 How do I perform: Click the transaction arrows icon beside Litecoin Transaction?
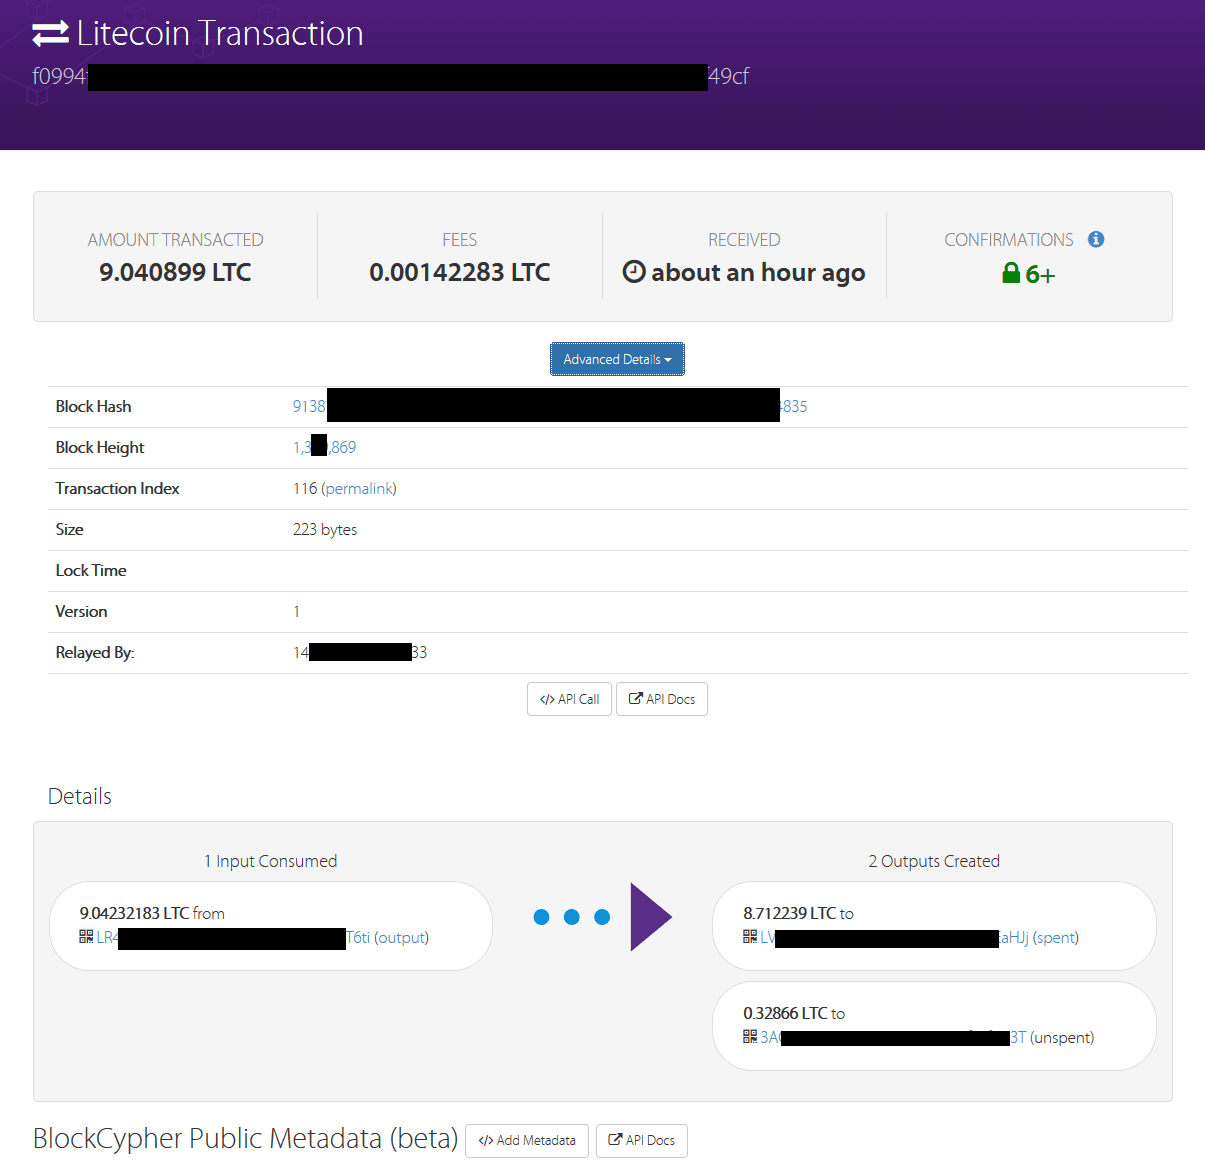50,34
